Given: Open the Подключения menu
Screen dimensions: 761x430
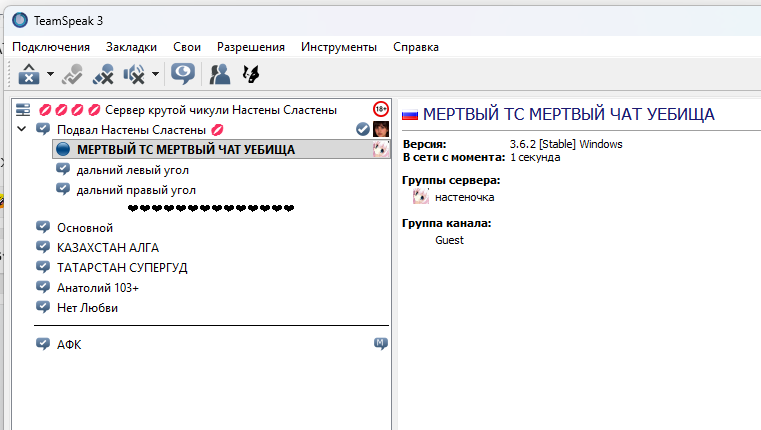Looking at the screenshot, I should click(x=51, y=47).
